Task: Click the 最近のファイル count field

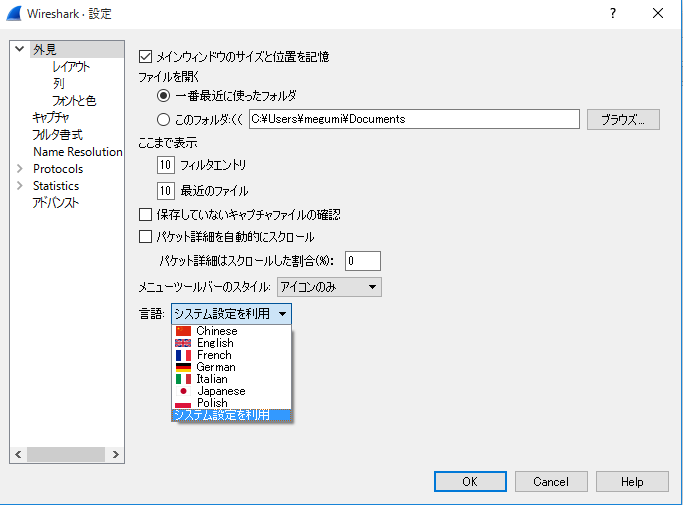Action: 166,191
